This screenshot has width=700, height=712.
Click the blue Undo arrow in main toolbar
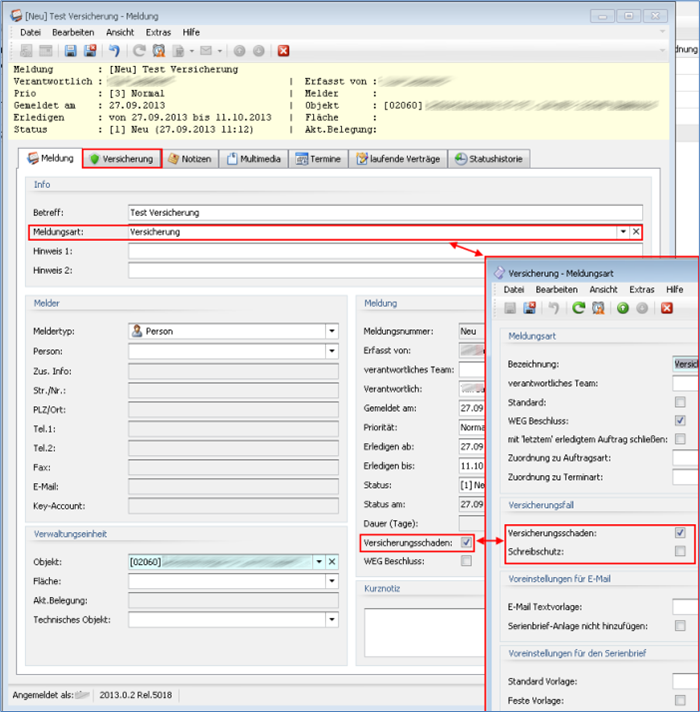115,51
